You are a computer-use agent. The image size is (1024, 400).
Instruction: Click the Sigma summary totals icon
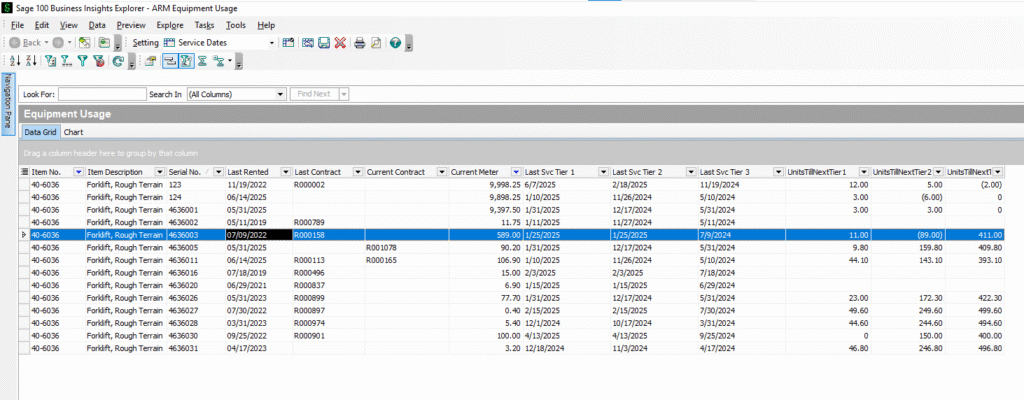point(202,61)
